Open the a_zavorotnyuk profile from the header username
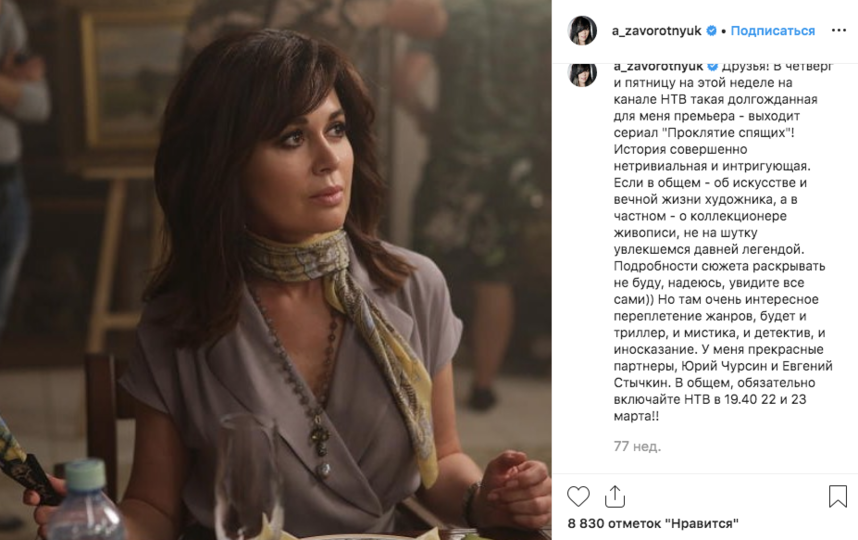858x540 pixels. 656,31
